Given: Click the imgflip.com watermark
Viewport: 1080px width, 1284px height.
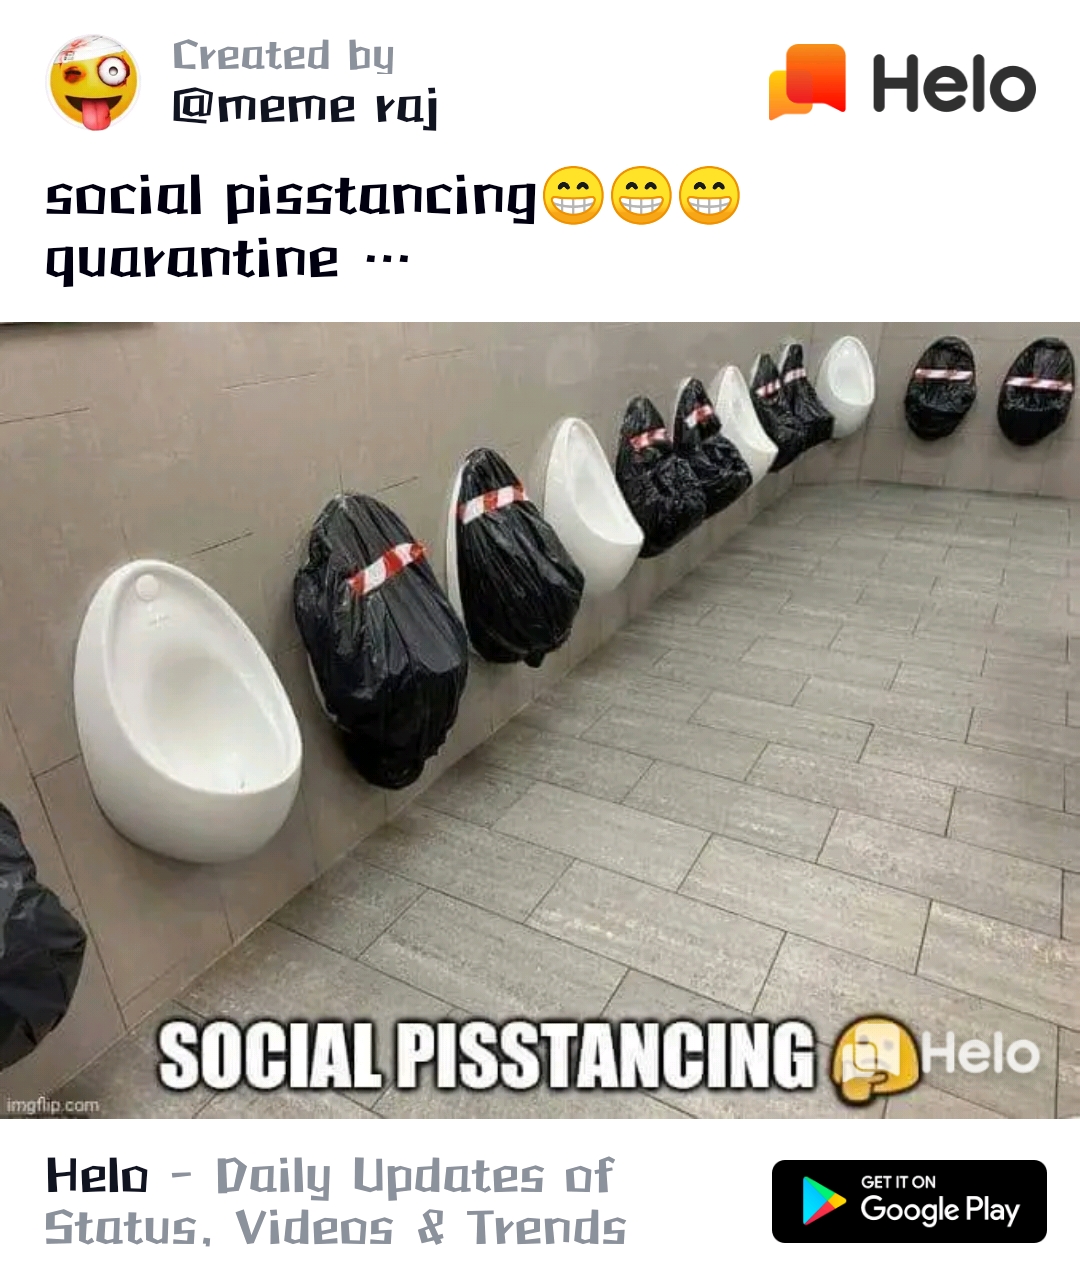Looking at the screenshot, I should pyautogui.click(x=52, y=1105).
